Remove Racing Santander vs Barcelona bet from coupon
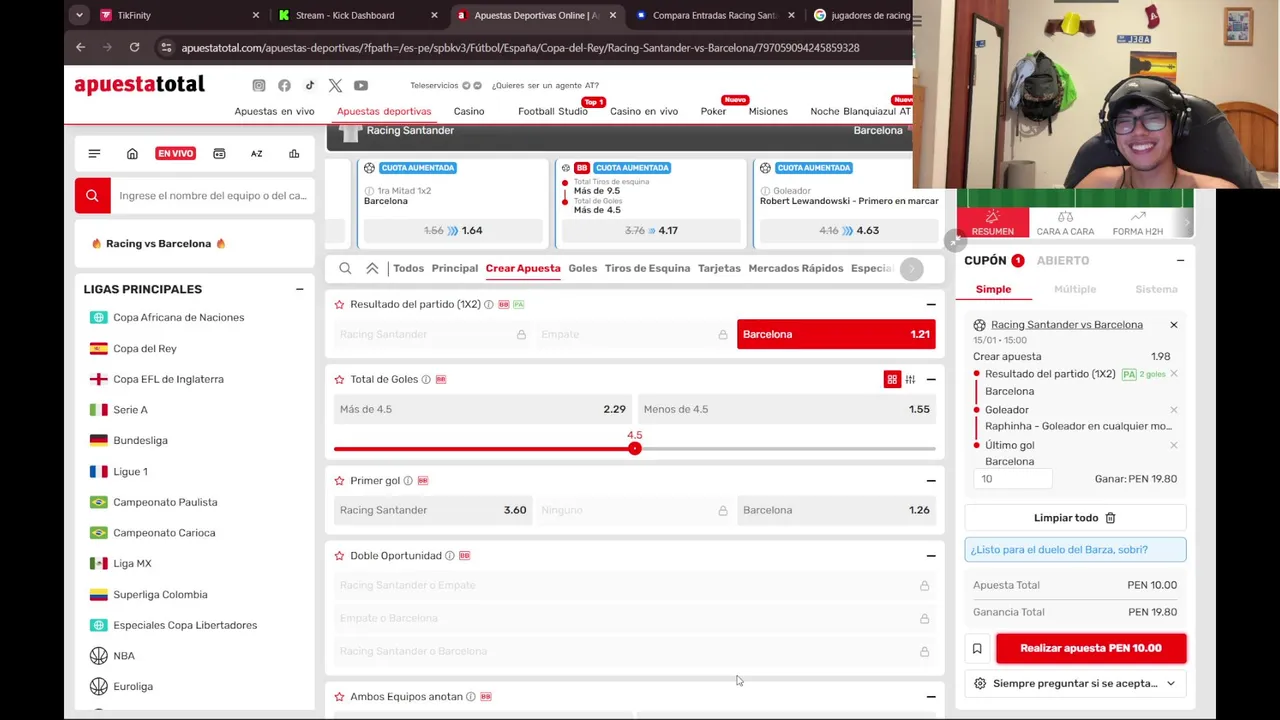1280x720 pixels. 1174,324
